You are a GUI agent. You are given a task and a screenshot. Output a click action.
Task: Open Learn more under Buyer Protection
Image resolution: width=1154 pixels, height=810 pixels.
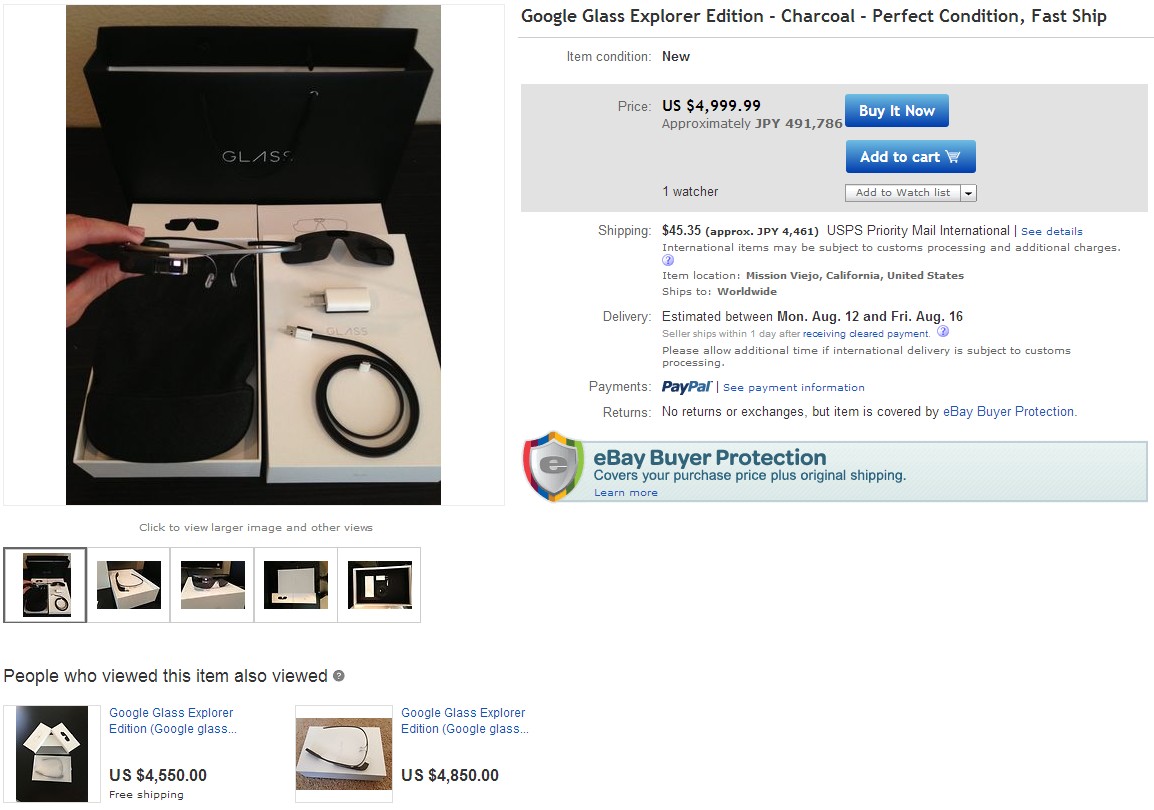click(625, 493)
